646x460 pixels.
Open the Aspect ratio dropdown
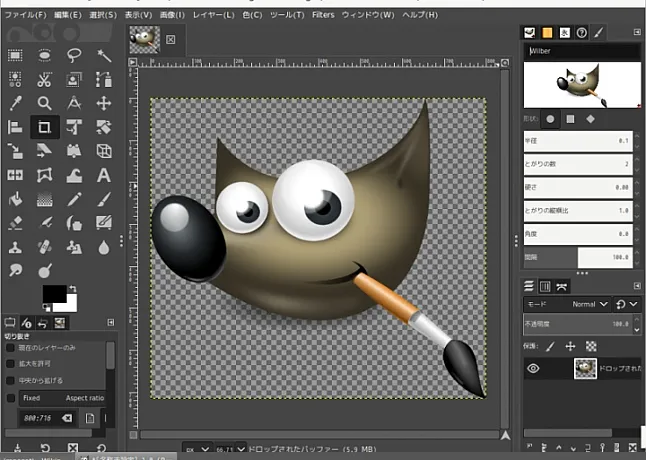coord(87,397)
